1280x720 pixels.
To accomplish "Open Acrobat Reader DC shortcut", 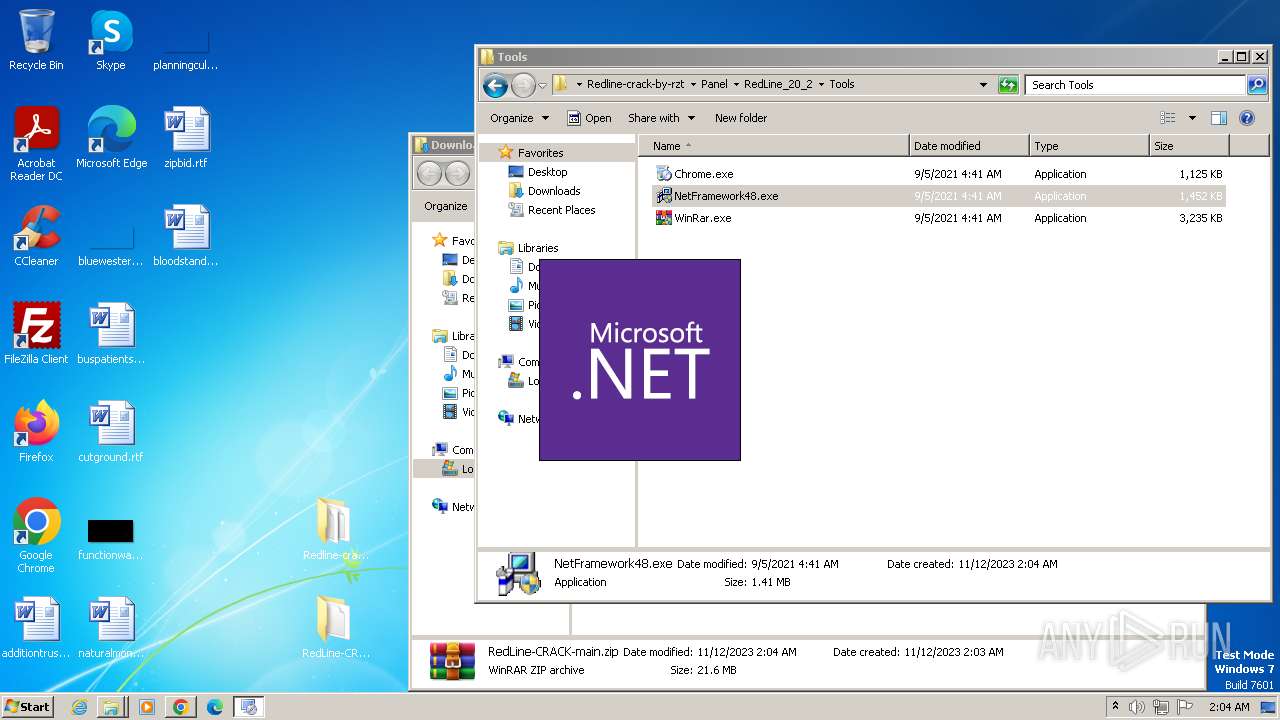I will (x=36, y=145).
